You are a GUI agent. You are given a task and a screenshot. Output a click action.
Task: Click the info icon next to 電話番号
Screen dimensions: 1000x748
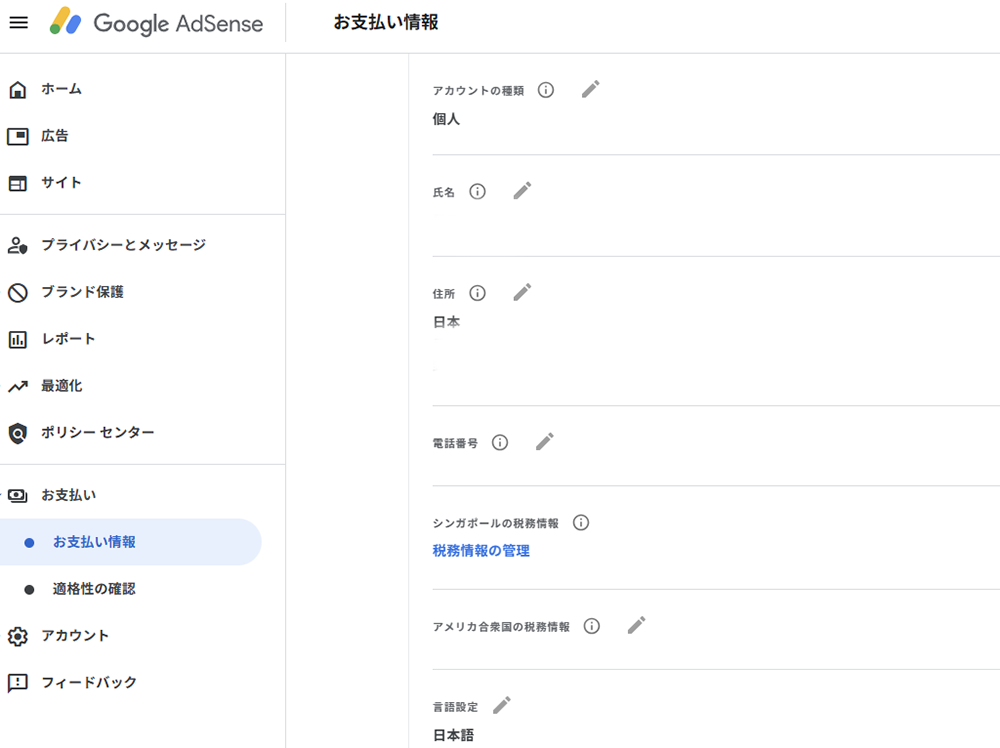pos(500,442)
